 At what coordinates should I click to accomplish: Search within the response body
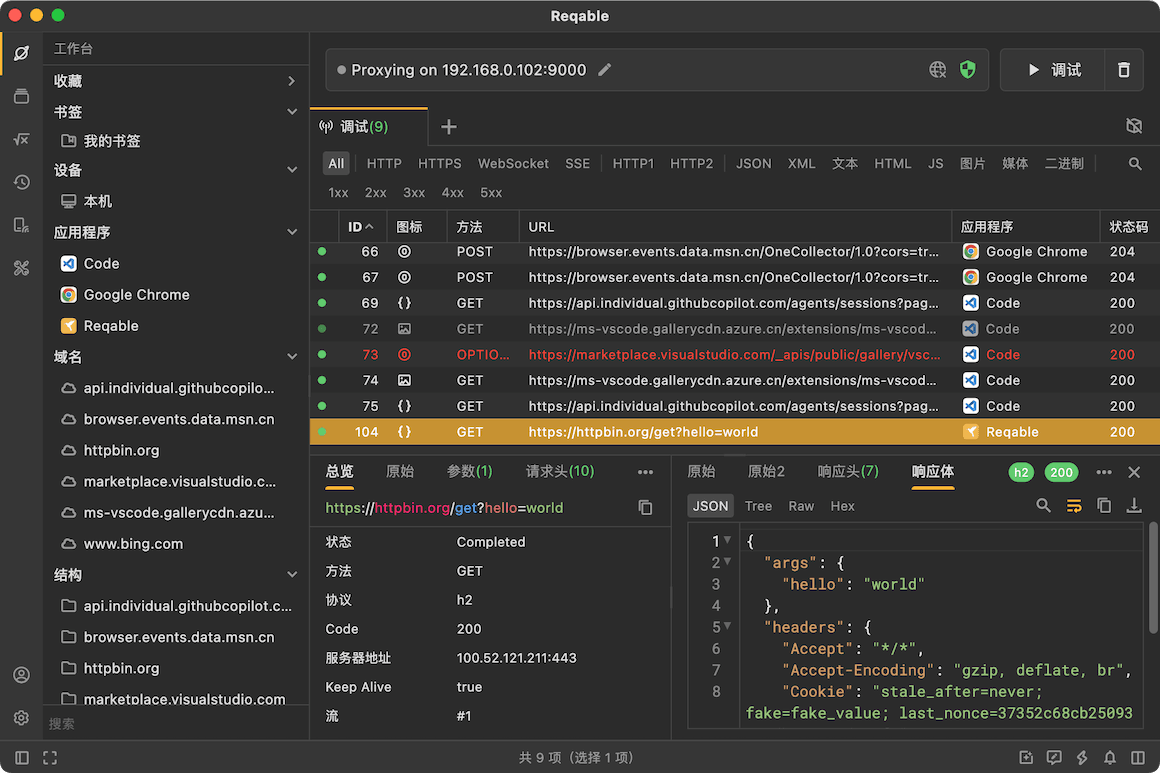click(x=1043, y=506)
